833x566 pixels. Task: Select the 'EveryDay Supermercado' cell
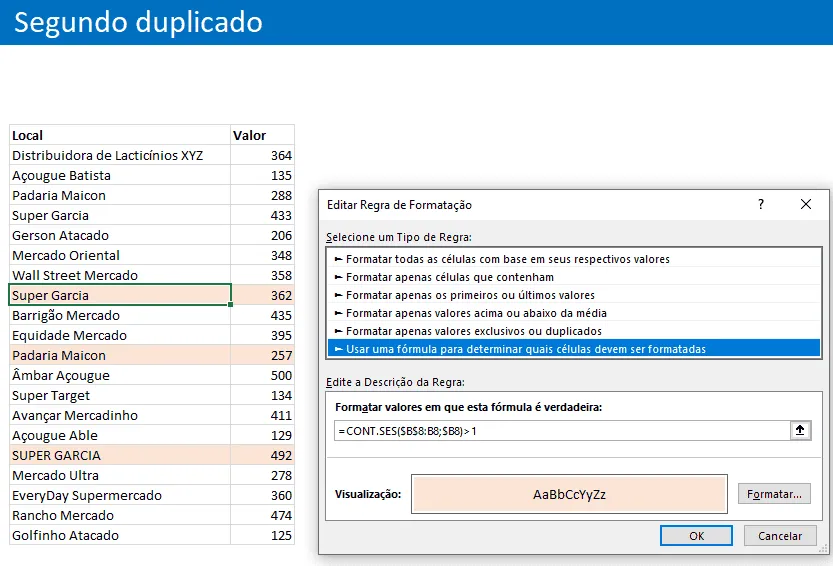(x=120, y=495)
